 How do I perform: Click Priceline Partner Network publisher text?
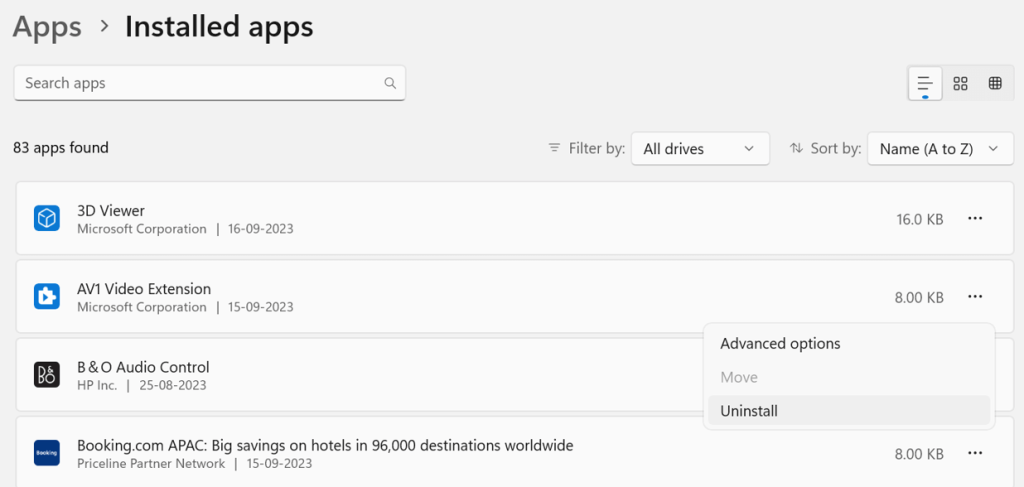[x=151, y=463]
